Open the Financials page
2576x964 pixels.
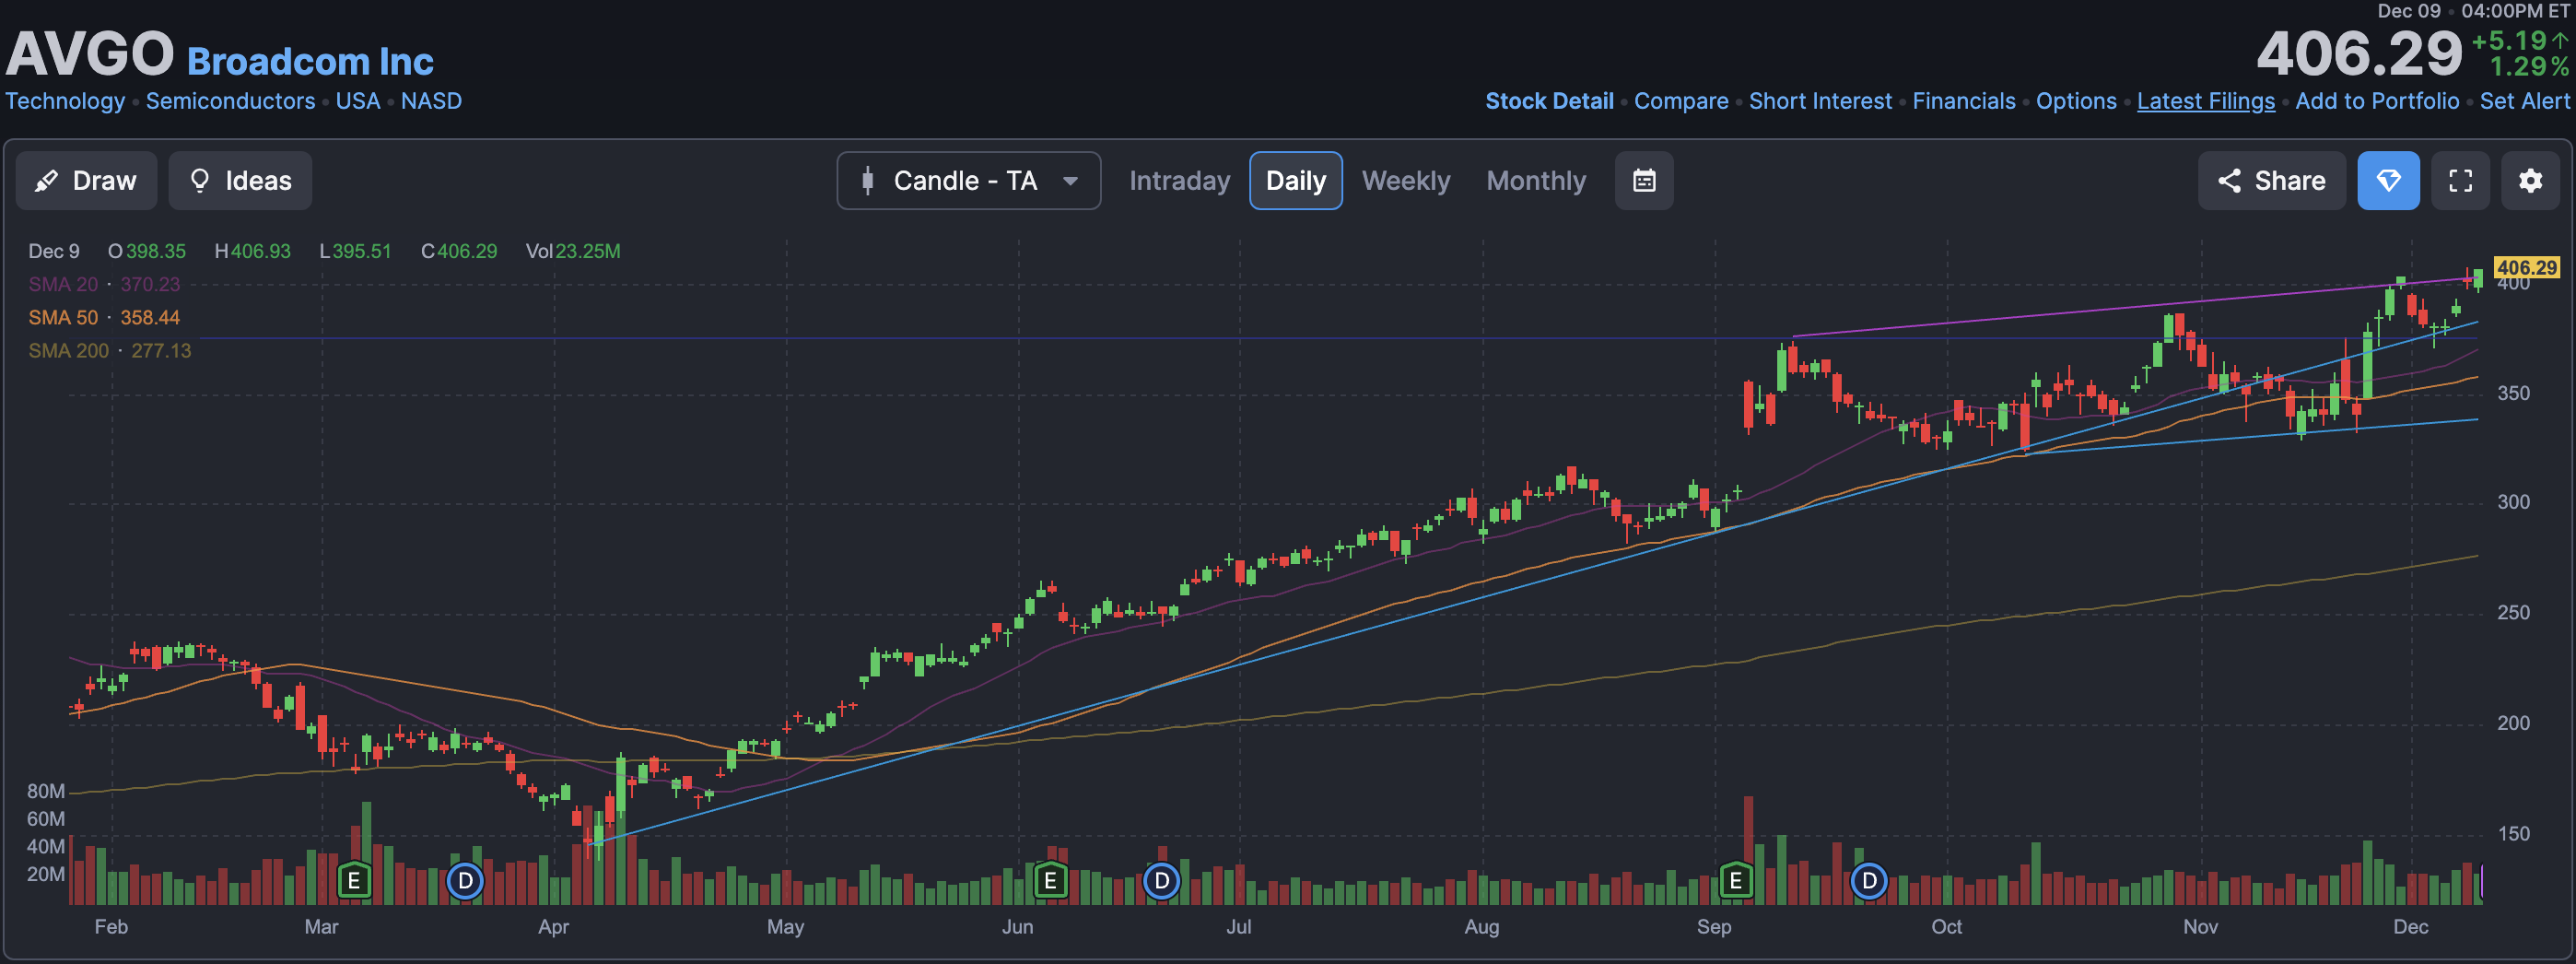(1963, 101)
